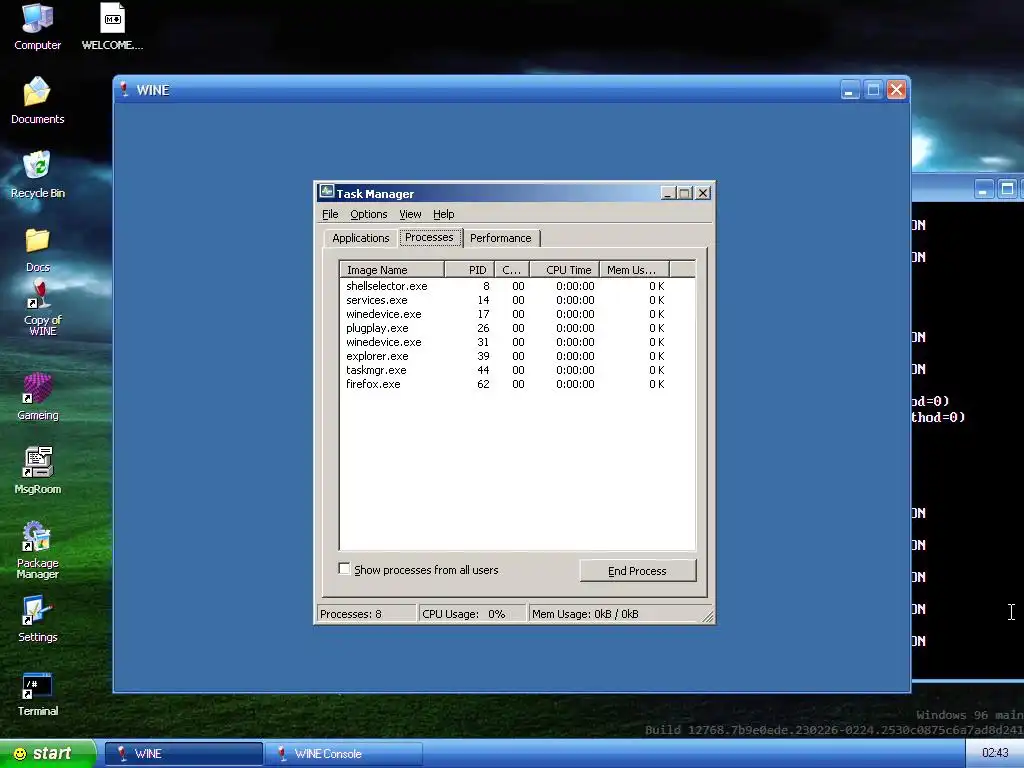This screenshot has height=768, width=1024.
Task: Click the start button on taskbar
Action: [x=47, y=754]
